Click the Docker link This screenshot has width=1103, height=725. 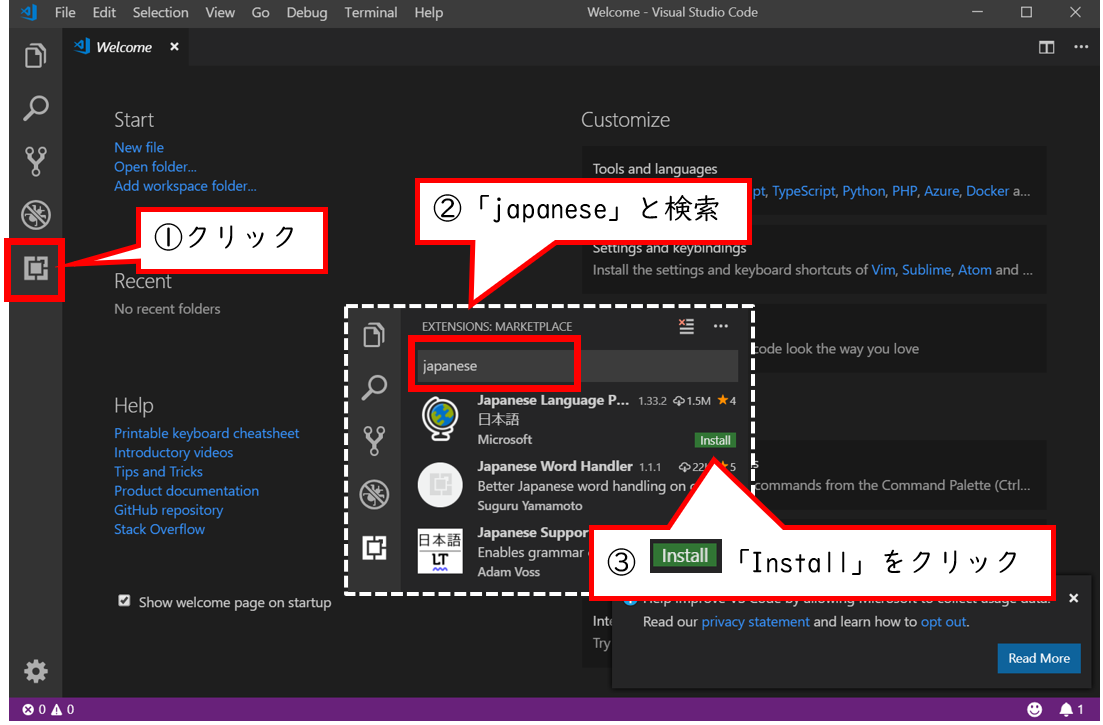pos(987,191)
